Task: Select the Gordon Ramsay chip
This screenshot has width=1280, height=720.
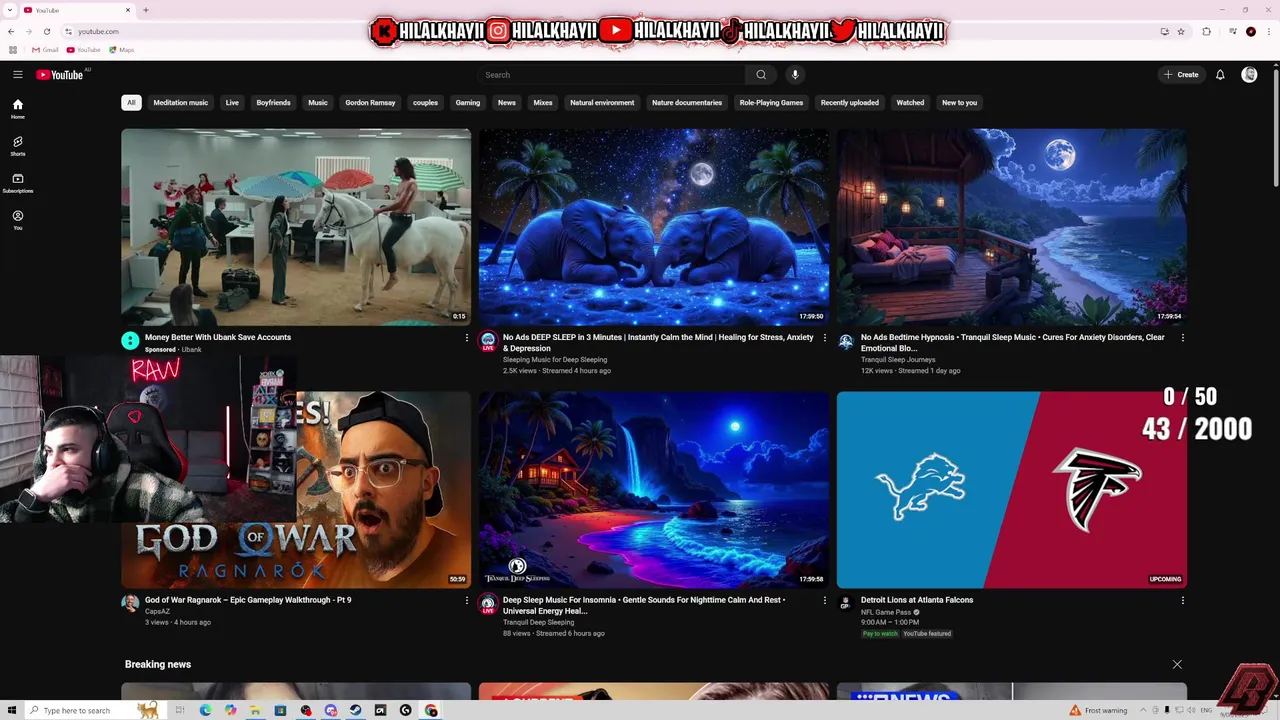Action: pos(370,102)
